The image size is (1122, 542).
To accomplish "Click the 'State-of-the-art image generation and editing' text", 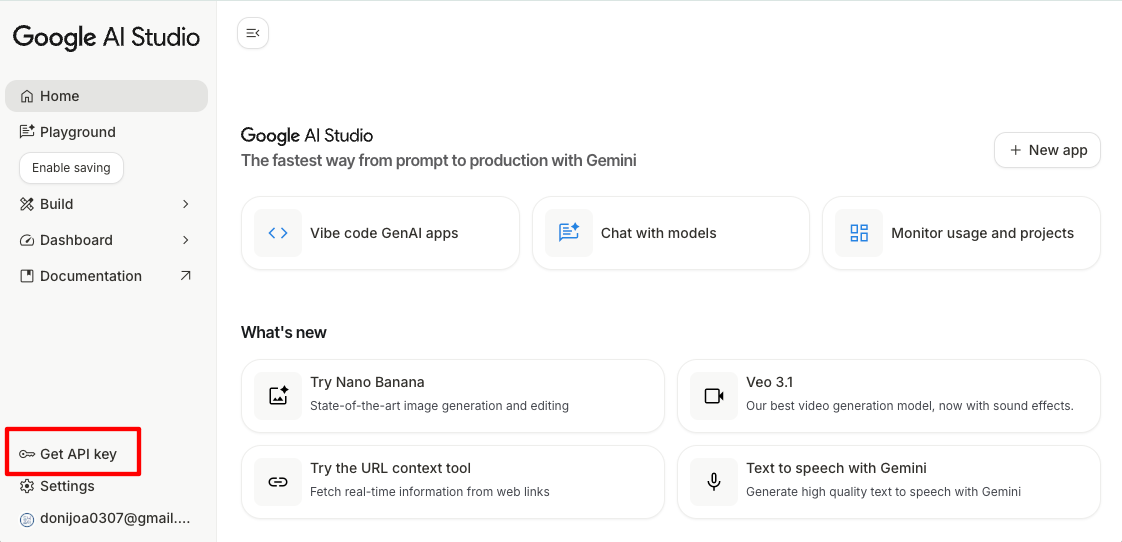I will [x=439, y=406].
